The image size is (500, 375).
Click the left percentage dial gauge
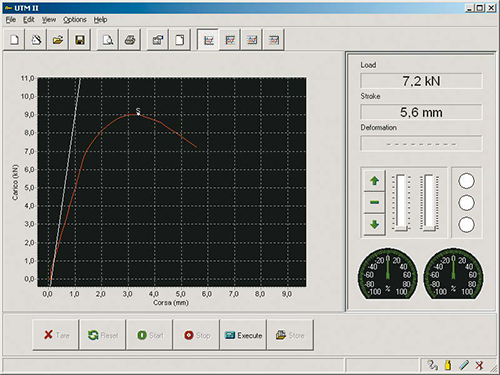click(x=388, y=273)
